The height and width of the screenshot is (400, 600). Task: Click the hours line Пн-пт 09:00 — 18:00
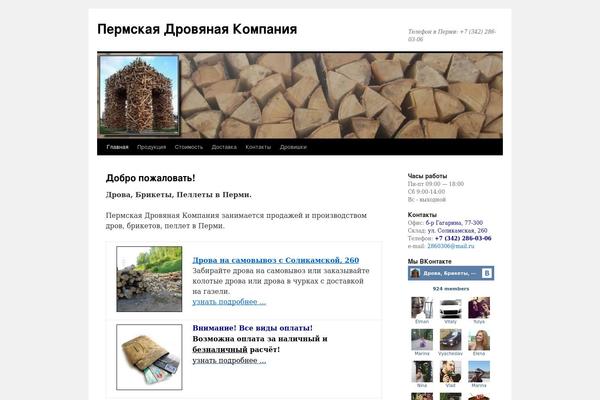tap(436, 184)
